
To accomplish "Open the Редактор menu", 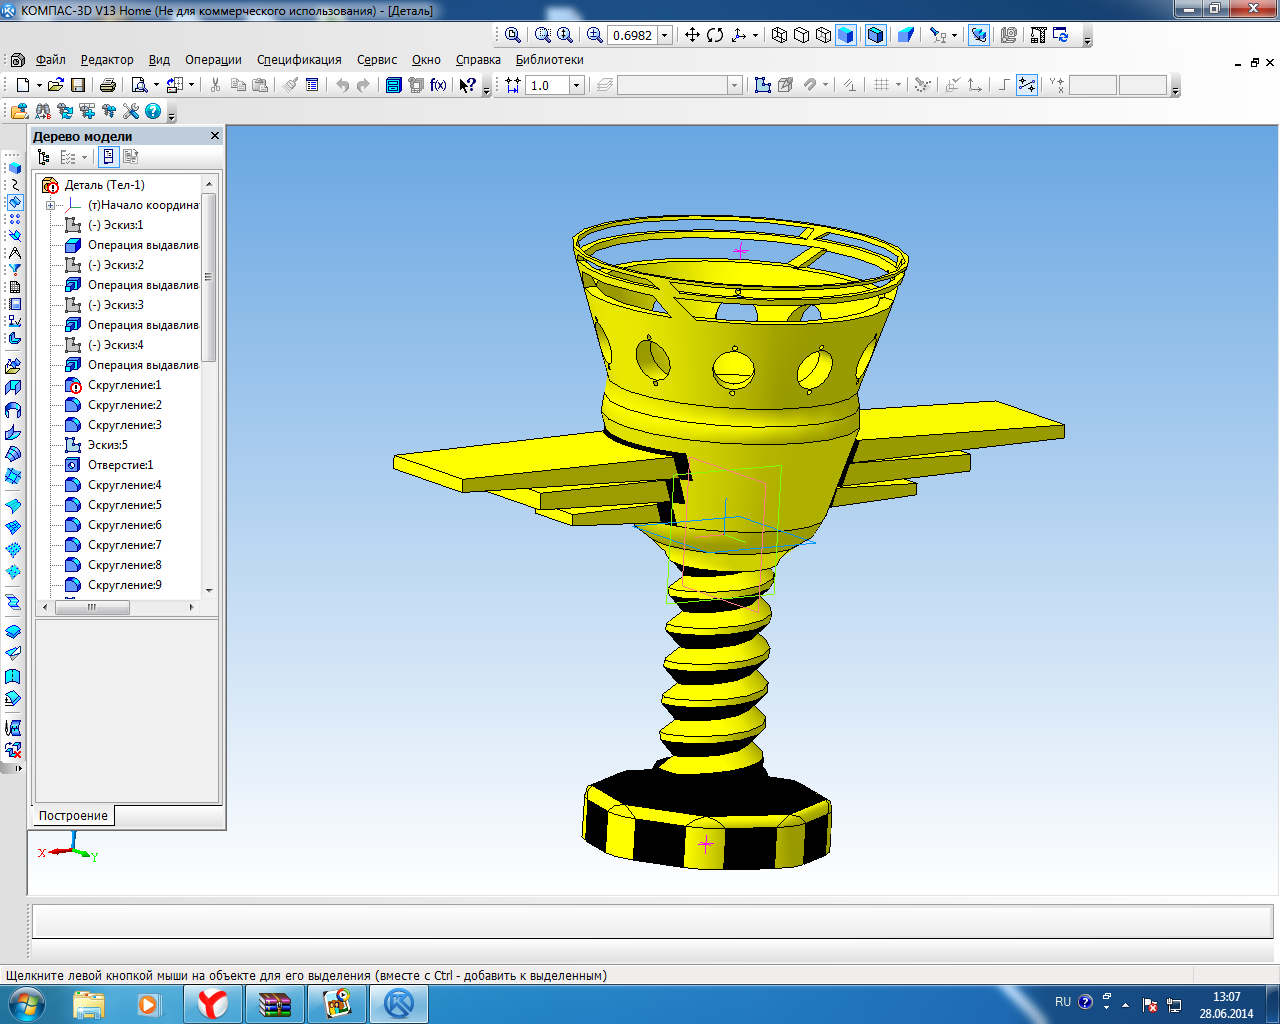I will 107,60.
